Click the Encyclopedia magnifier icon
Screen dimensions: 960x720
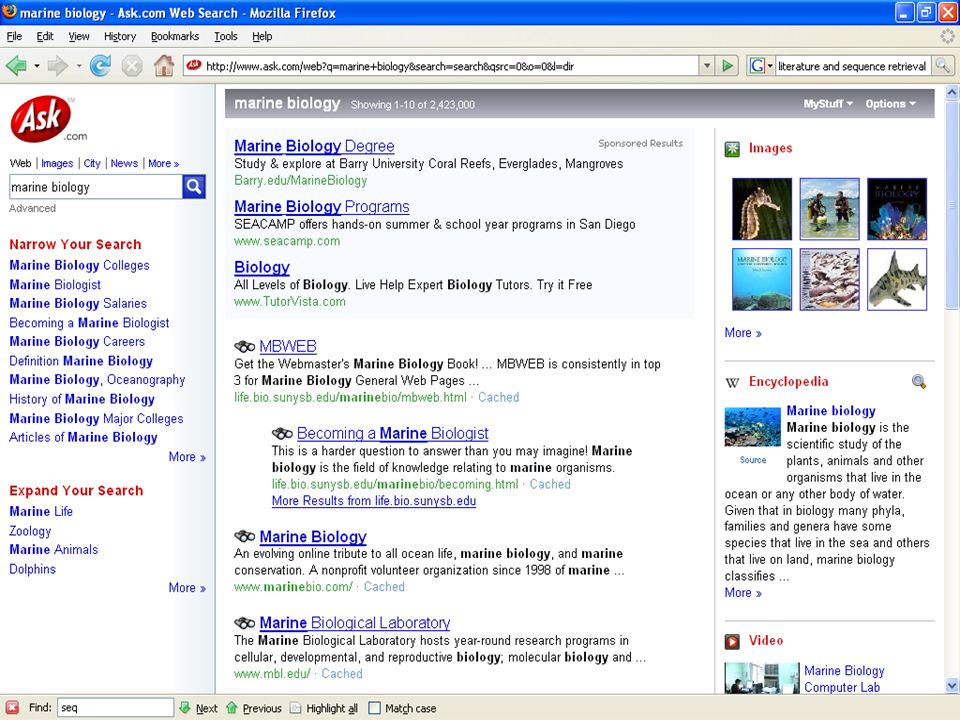918,381
